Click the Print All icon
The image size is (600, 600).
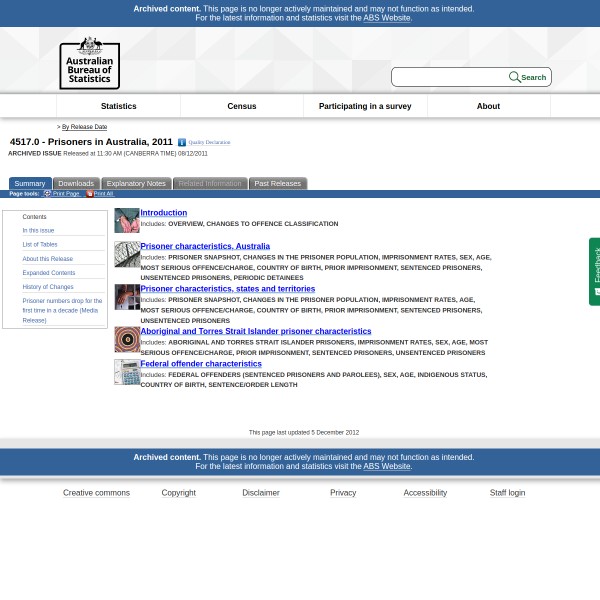click(89, 193)
